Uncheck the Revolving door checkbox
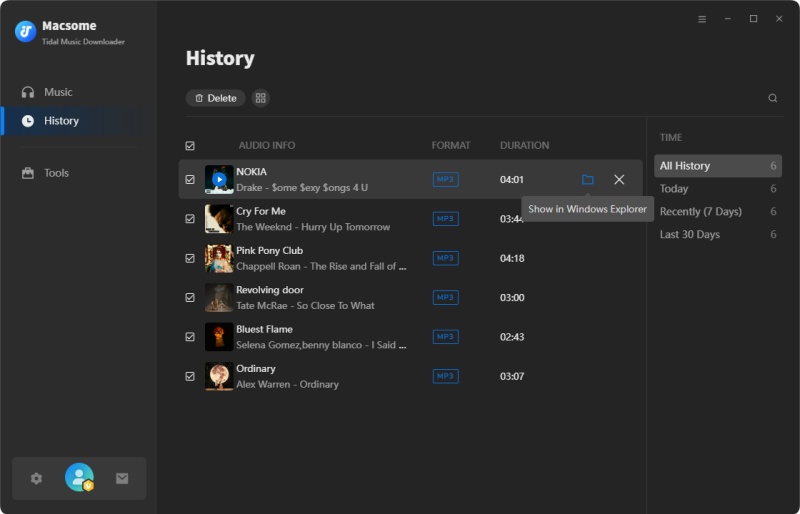Screen dimensions: 800x514 (x=190, y=298)
